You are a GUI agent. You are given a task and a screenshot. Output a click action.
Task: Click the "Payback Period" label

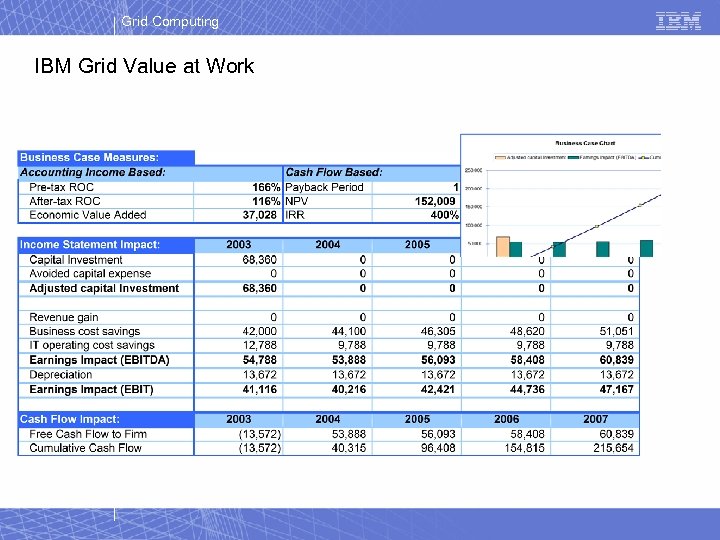pos(324,187)
